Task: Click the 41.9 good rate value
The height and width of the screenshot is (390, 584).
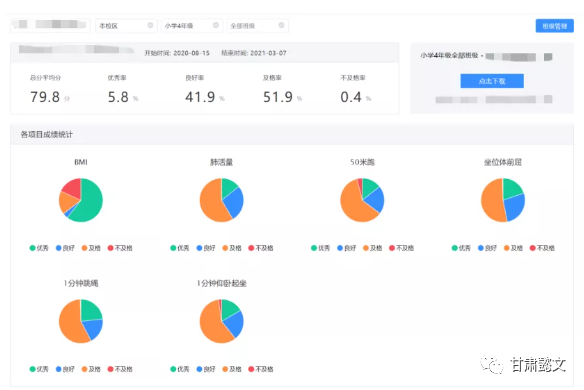Action: pyautogui.click(x=200, y=97)
